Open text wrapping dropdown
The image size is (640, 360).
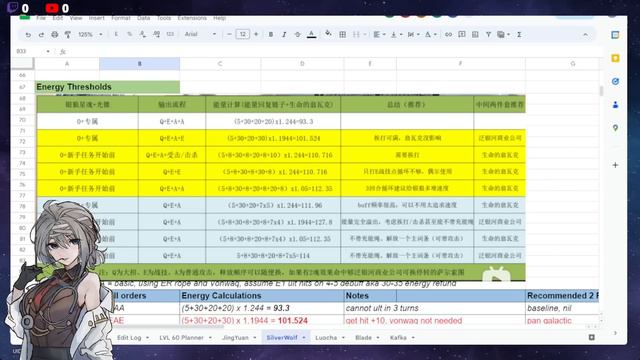[x=413, y=35]
